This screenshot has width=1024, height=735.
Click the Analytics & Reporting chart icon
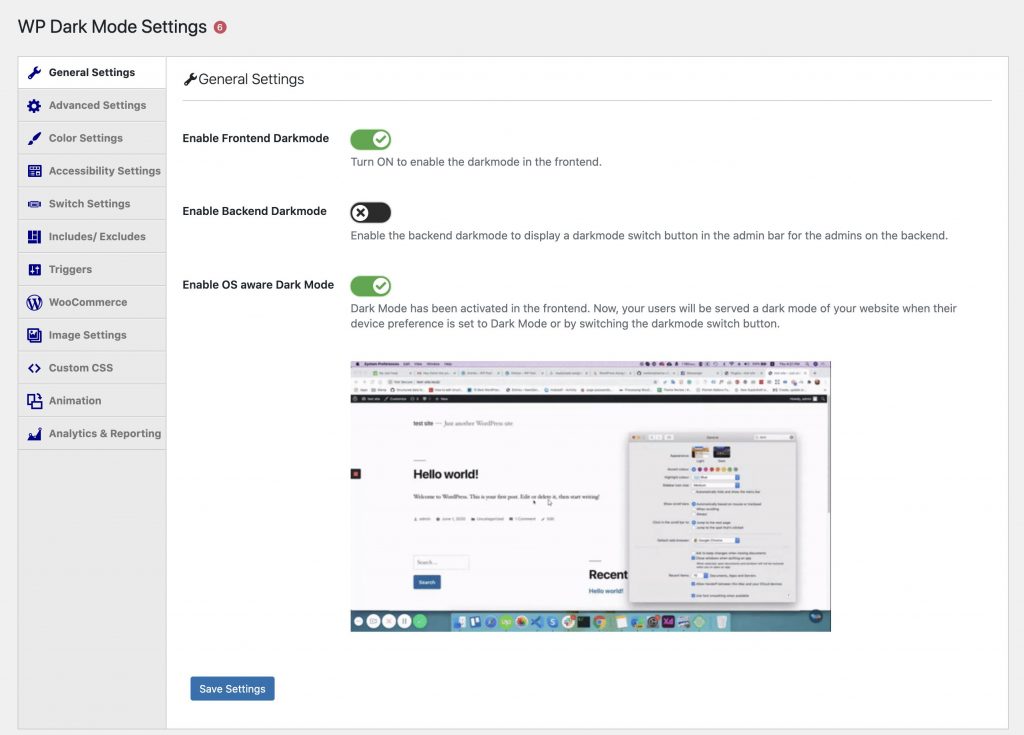[35, 434]
